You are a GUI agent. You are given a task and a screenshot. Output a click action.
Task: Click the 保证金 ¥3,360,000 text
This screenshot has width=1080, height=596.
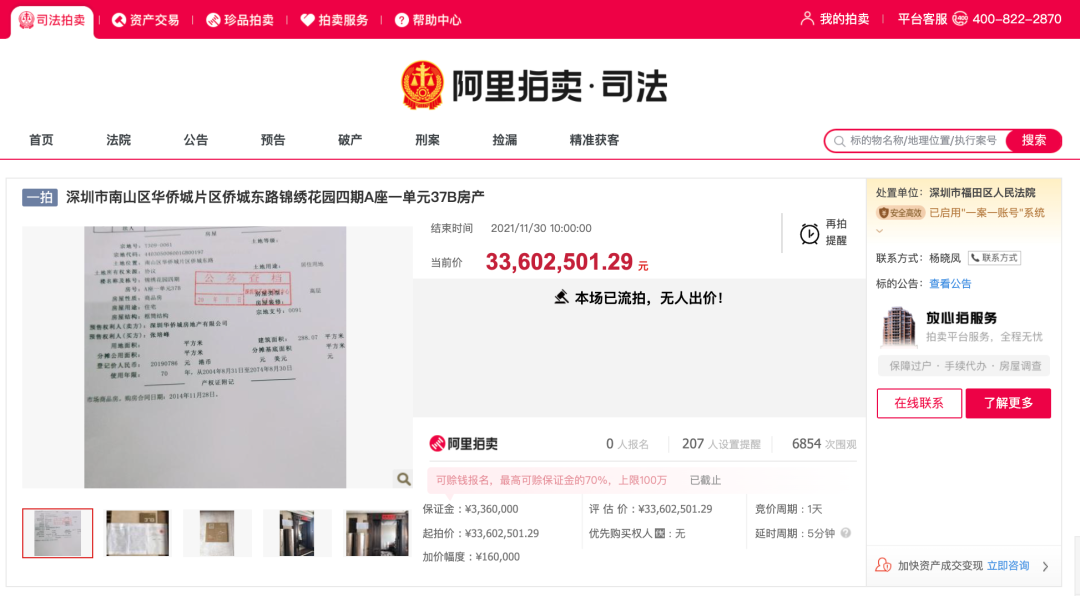point(470,509)
